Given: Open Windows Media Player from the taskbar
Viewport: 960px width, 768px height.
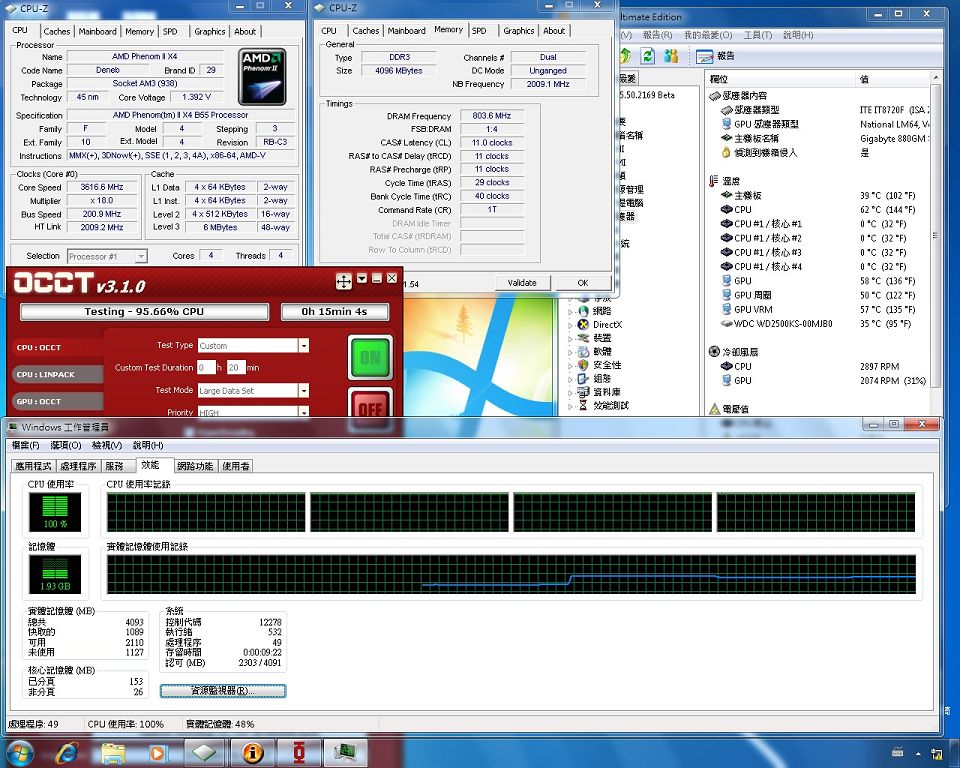Looking at the screenshot, I should pos(157,753).
